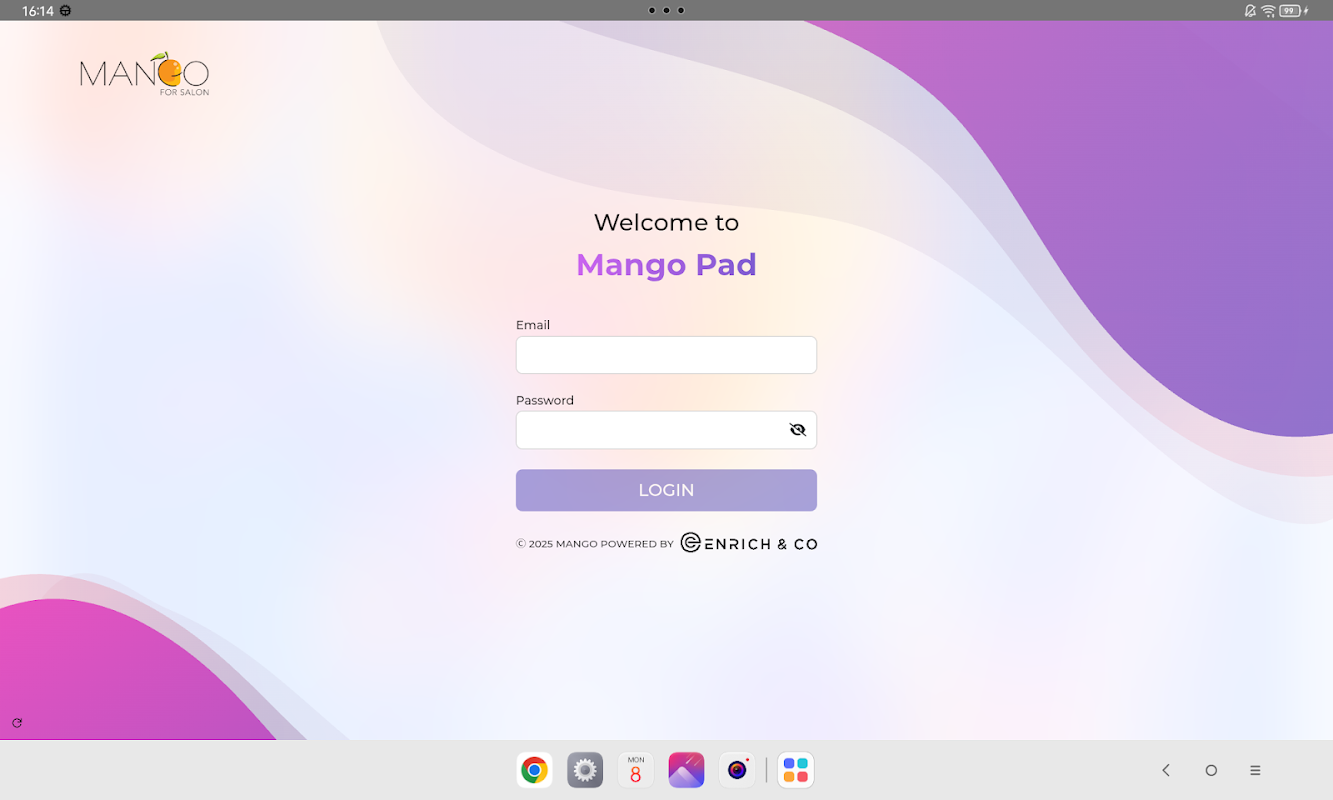The image size is (1333, 800).
Task: Tap the 16:14 clock in the status bar
Action: tap(38, 11)
